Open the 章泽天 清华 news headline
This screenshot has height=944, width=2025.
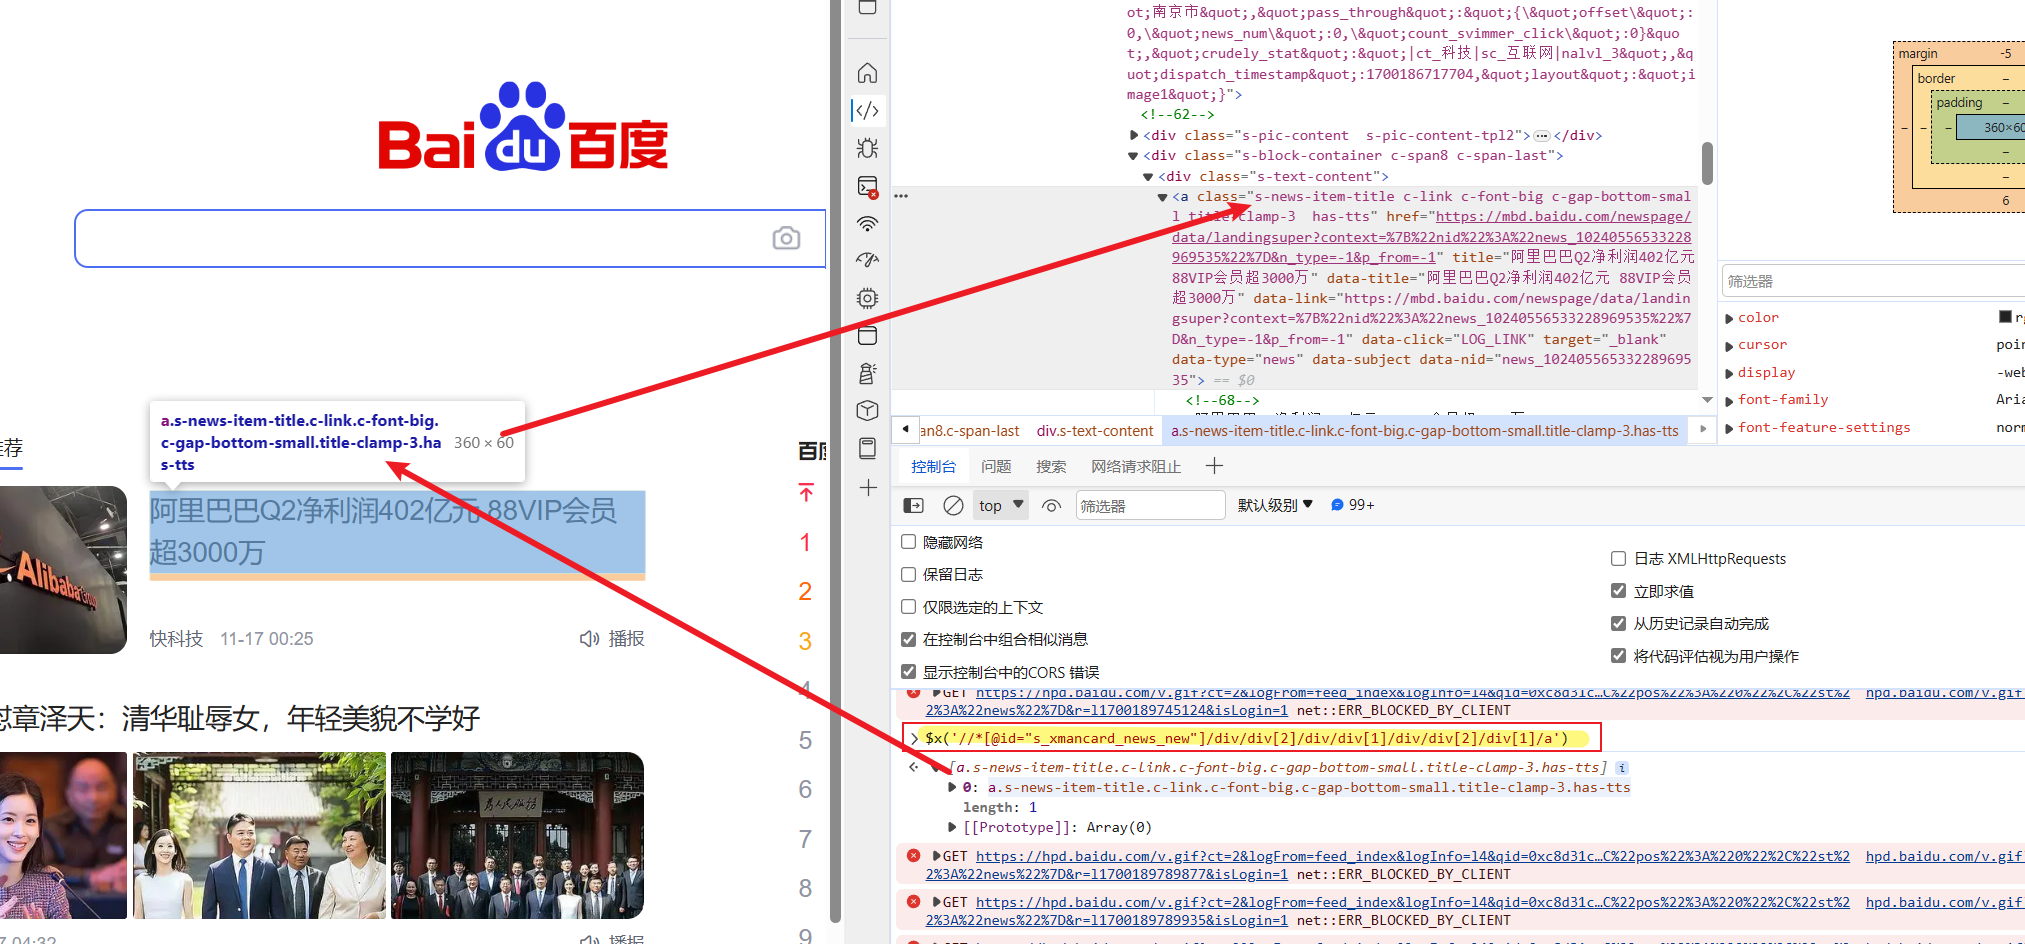[240, 718]
